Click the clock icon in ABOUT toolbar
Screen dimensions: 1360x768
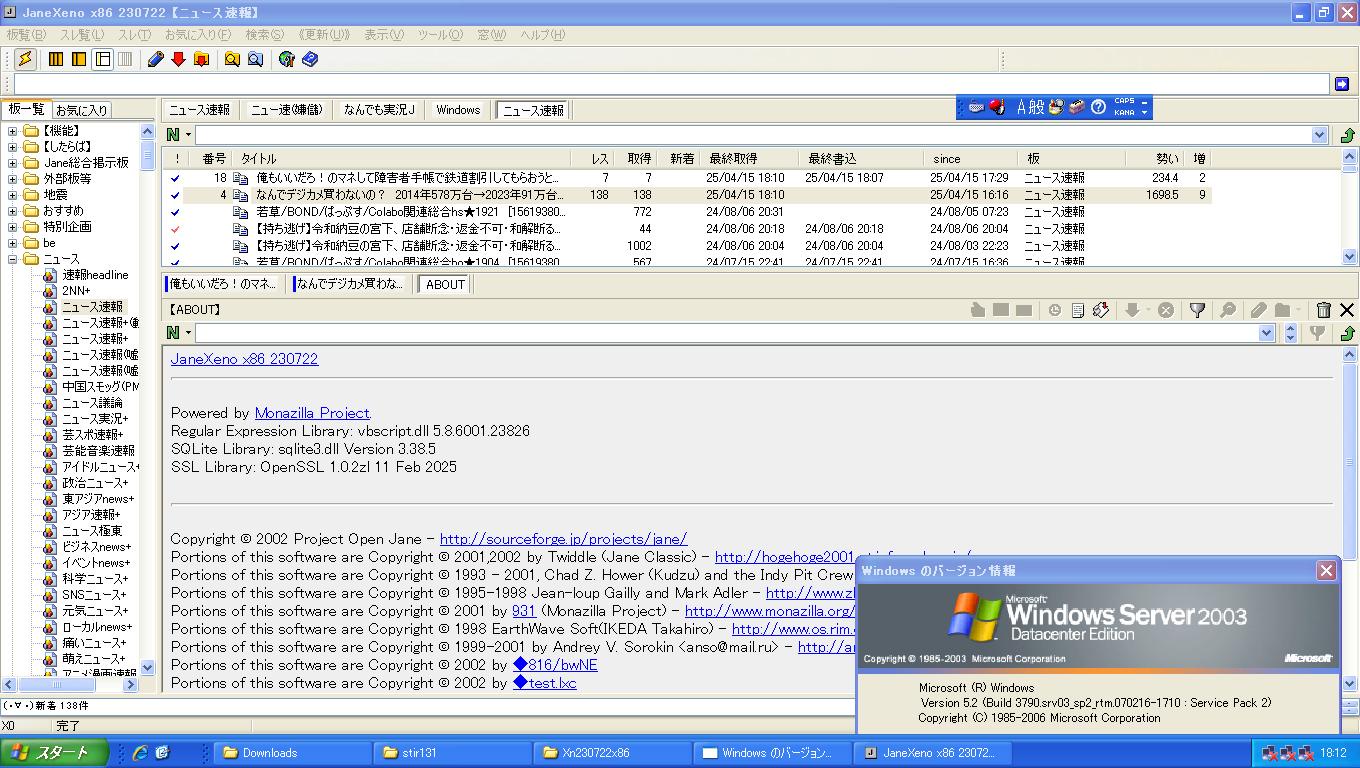click(x=1054, y=310)
